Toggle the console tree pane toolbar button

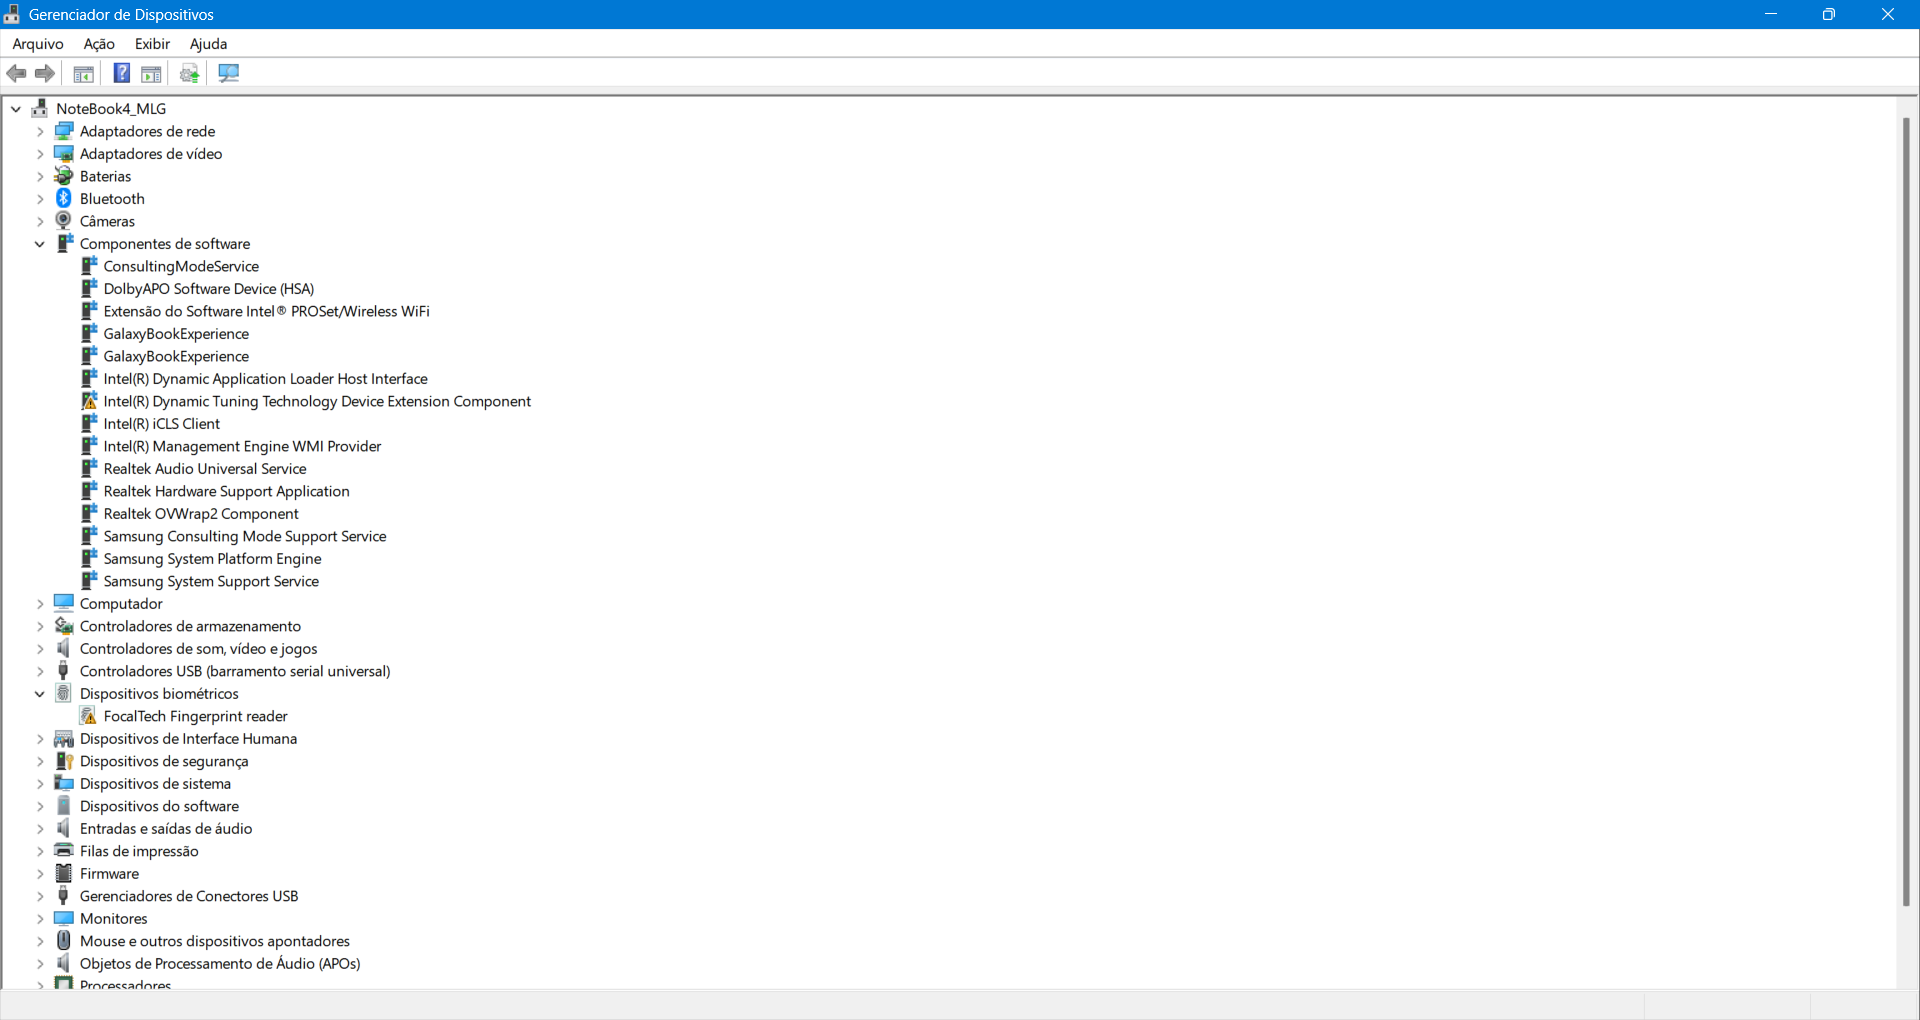84,73
